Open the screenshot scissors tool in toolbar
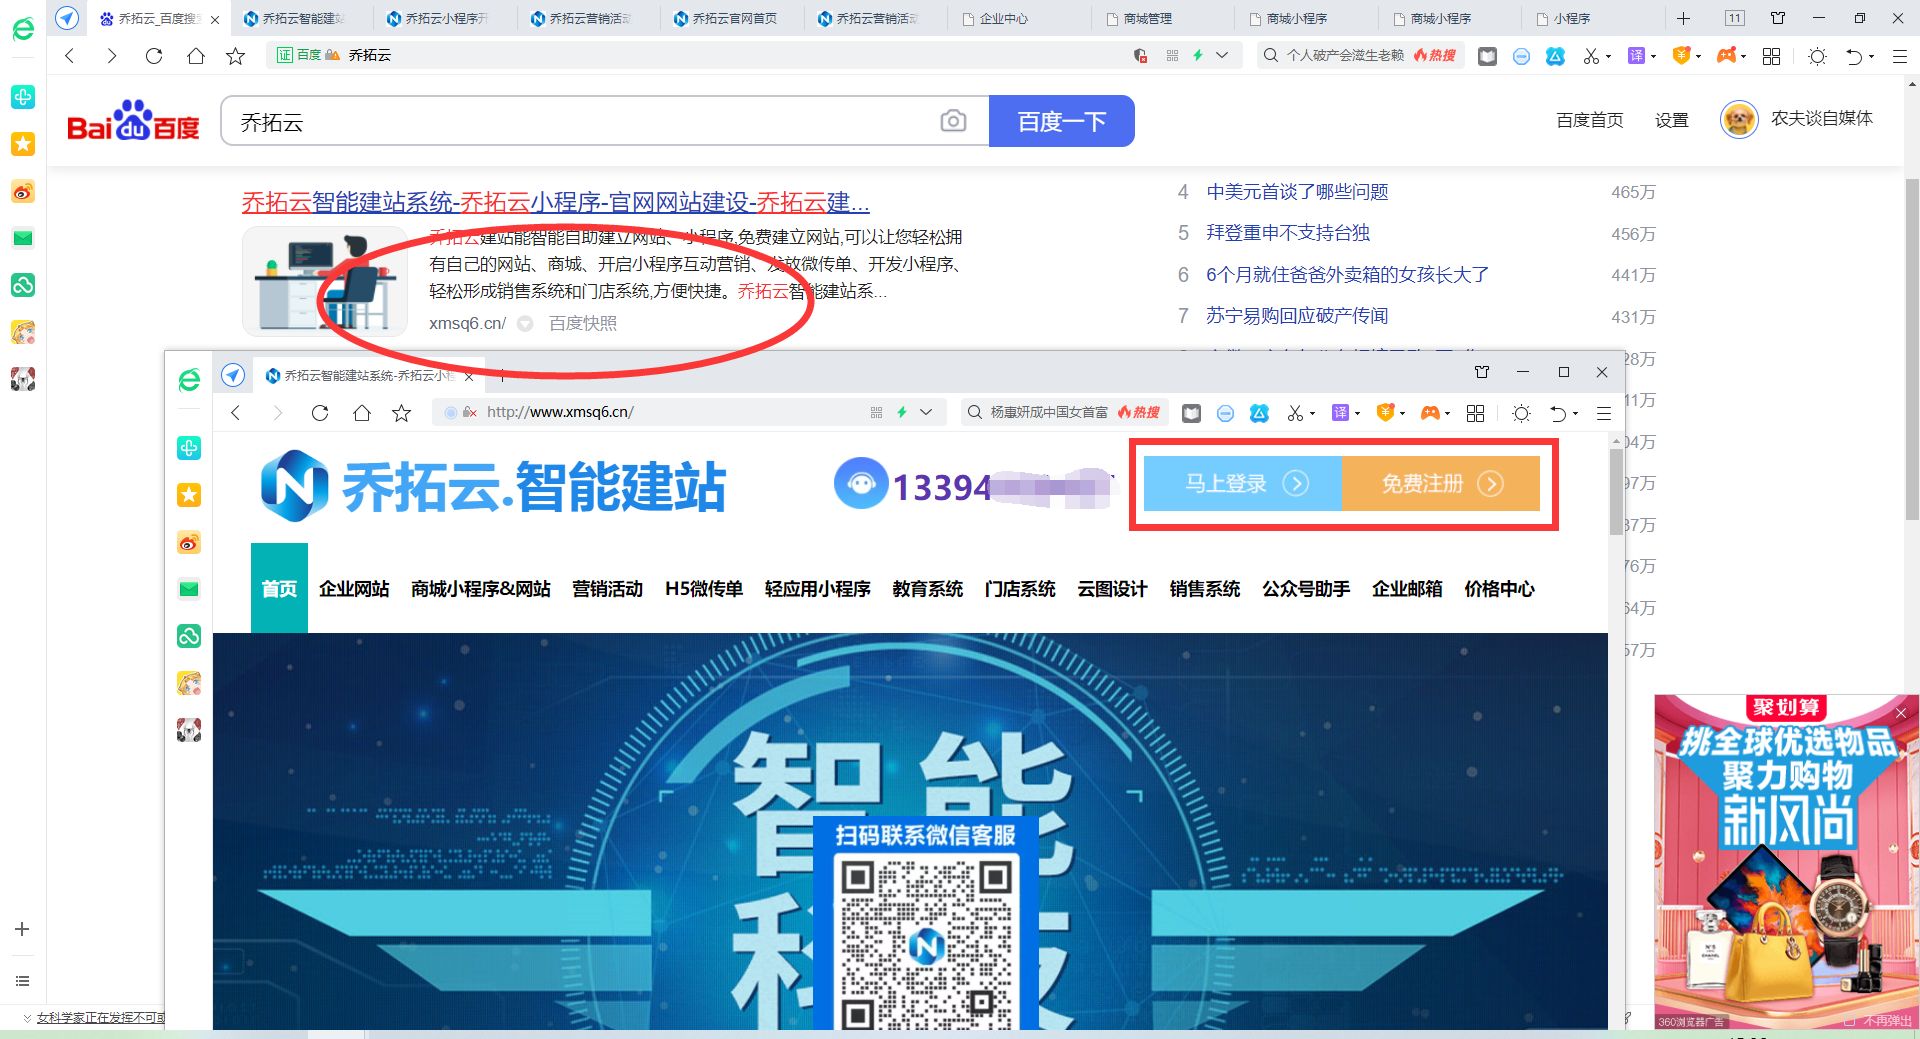This screenshot has height=1039, width=1920. click(x=1592, y=57)
